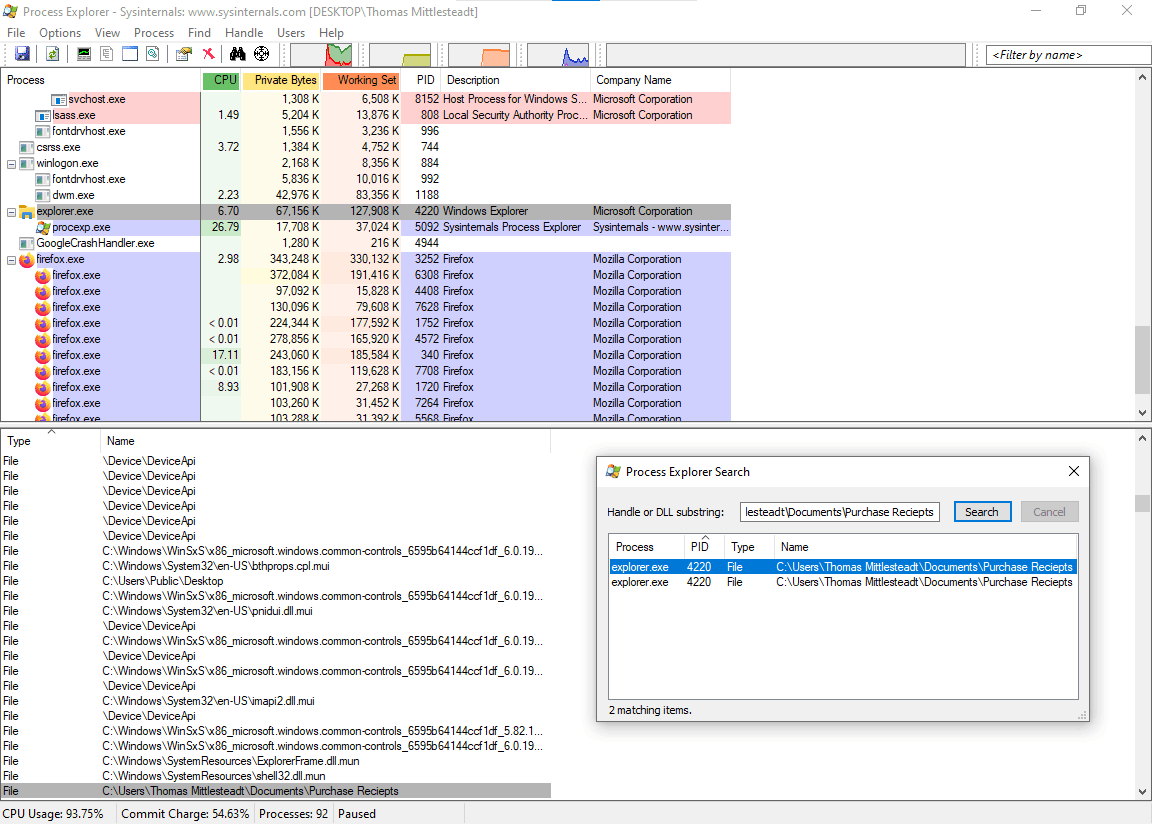The image size is (1152, 824).
Task: Click the Refresh Now toolbar icon
Action: click(52, 54)
